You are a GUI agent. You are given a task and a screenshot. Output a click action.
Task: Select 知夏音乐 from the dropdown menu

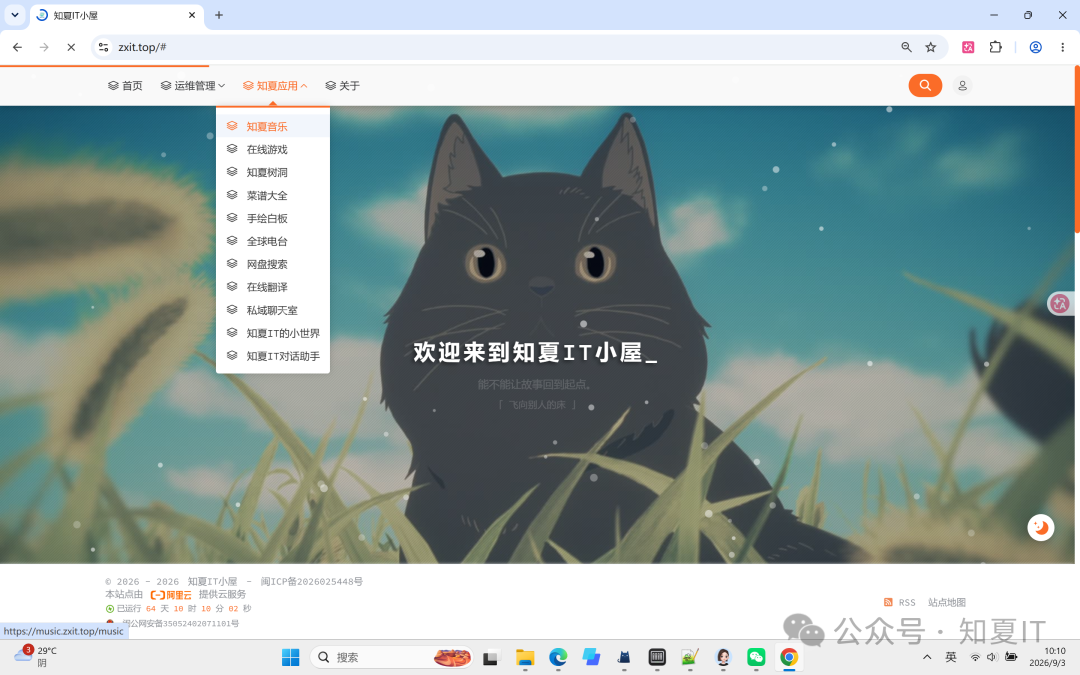click(273, 126)
